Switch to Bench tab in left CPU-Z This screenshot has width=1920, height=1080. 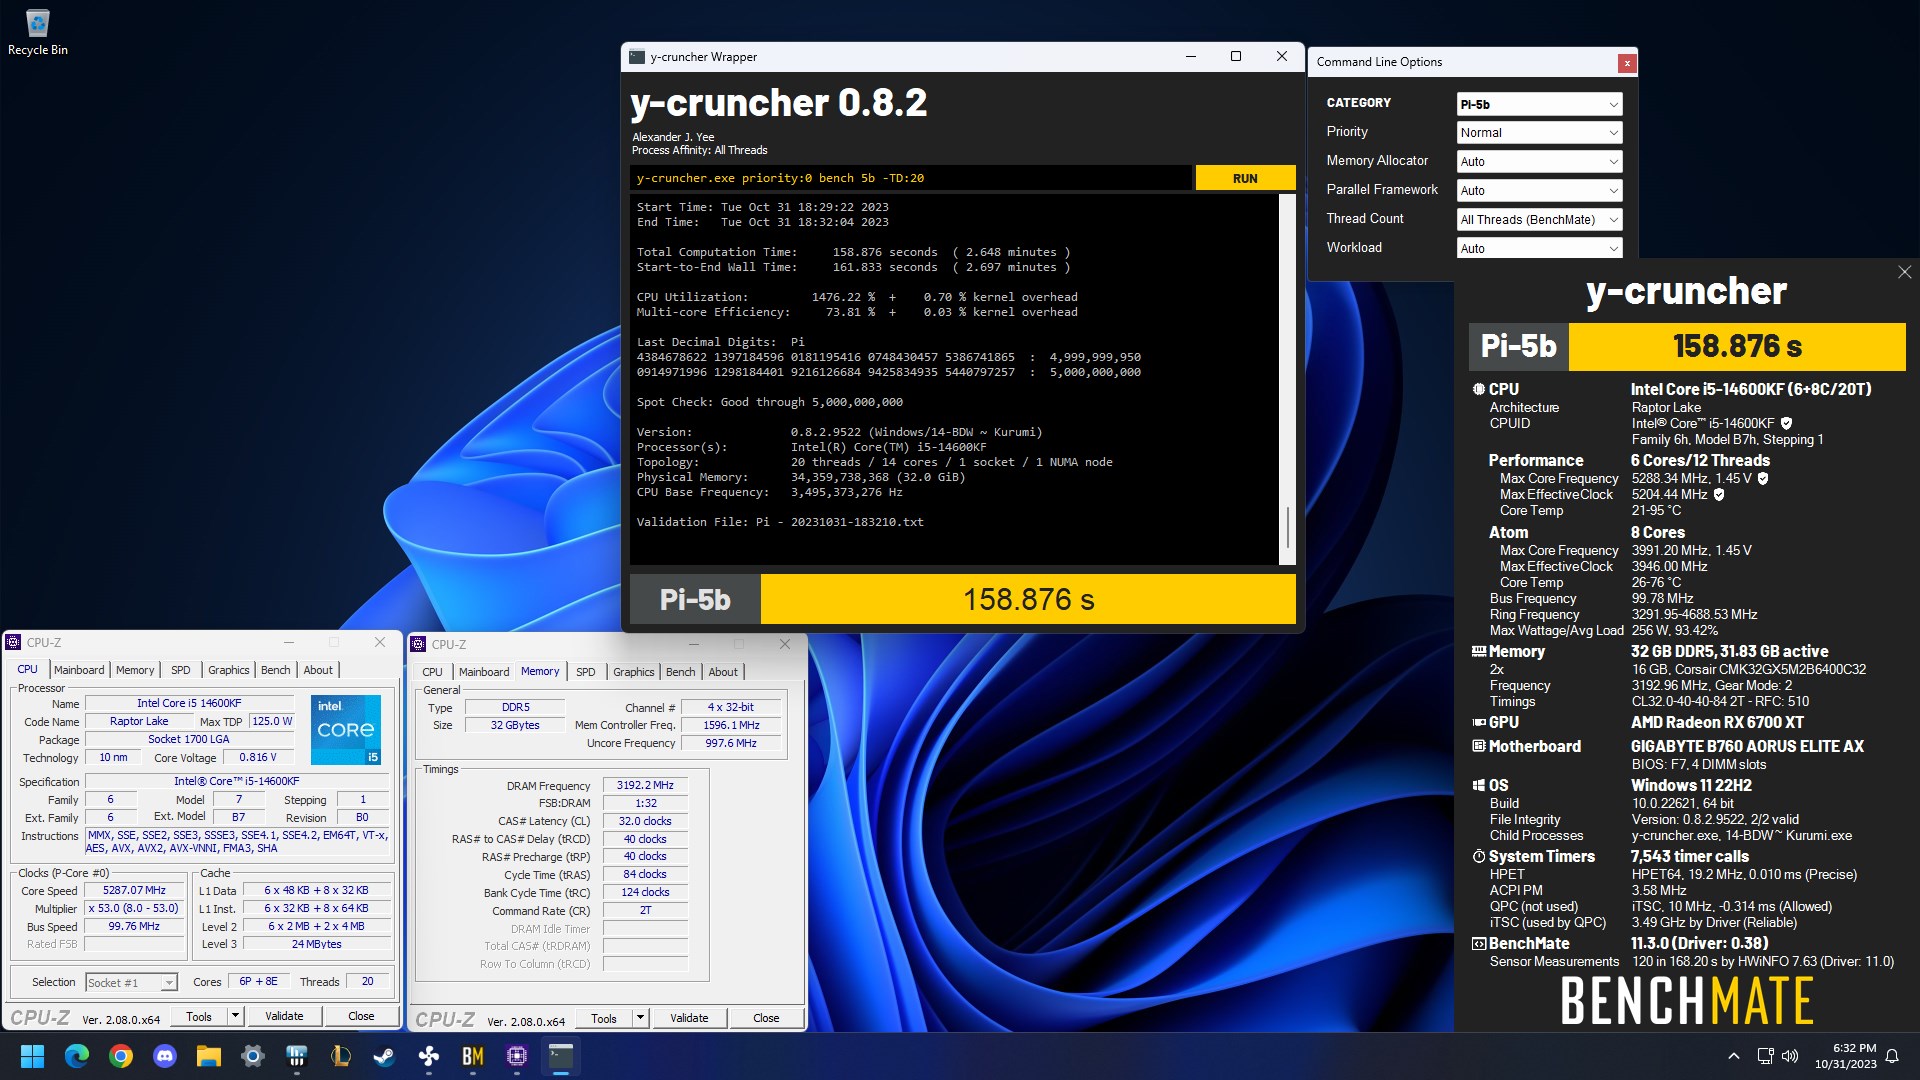[x=276, y=670]
